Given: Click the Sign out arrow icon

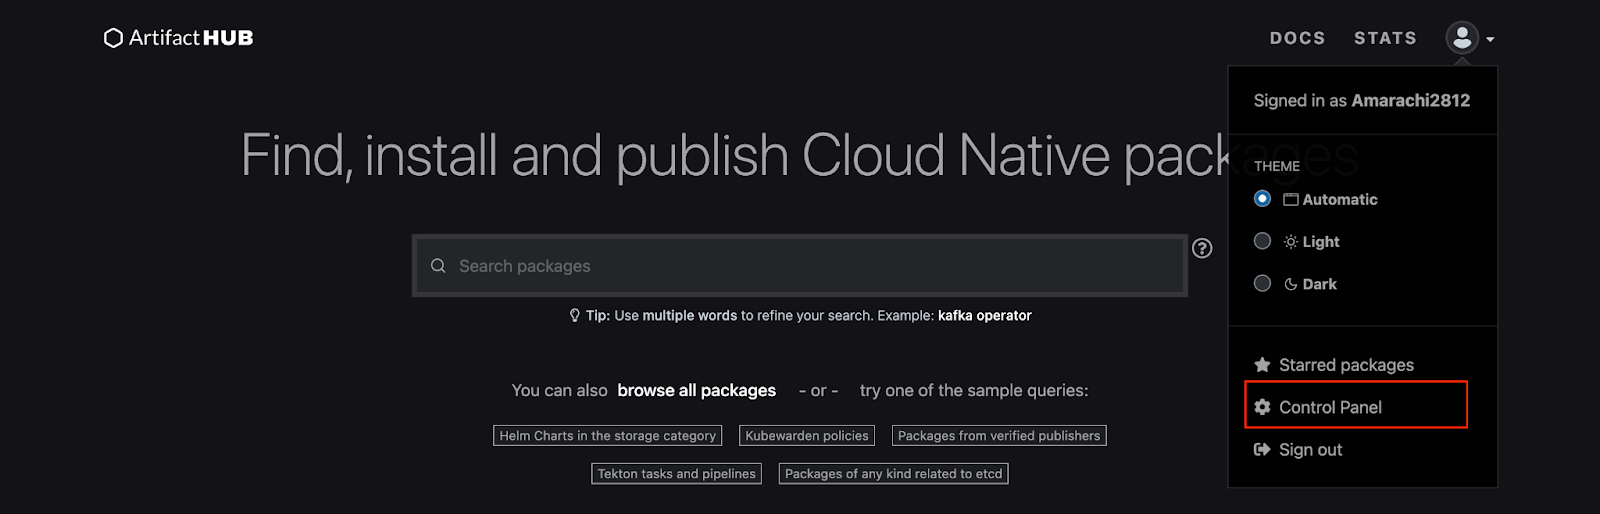Looking at the screenshot, I should tap(1262, 449).
